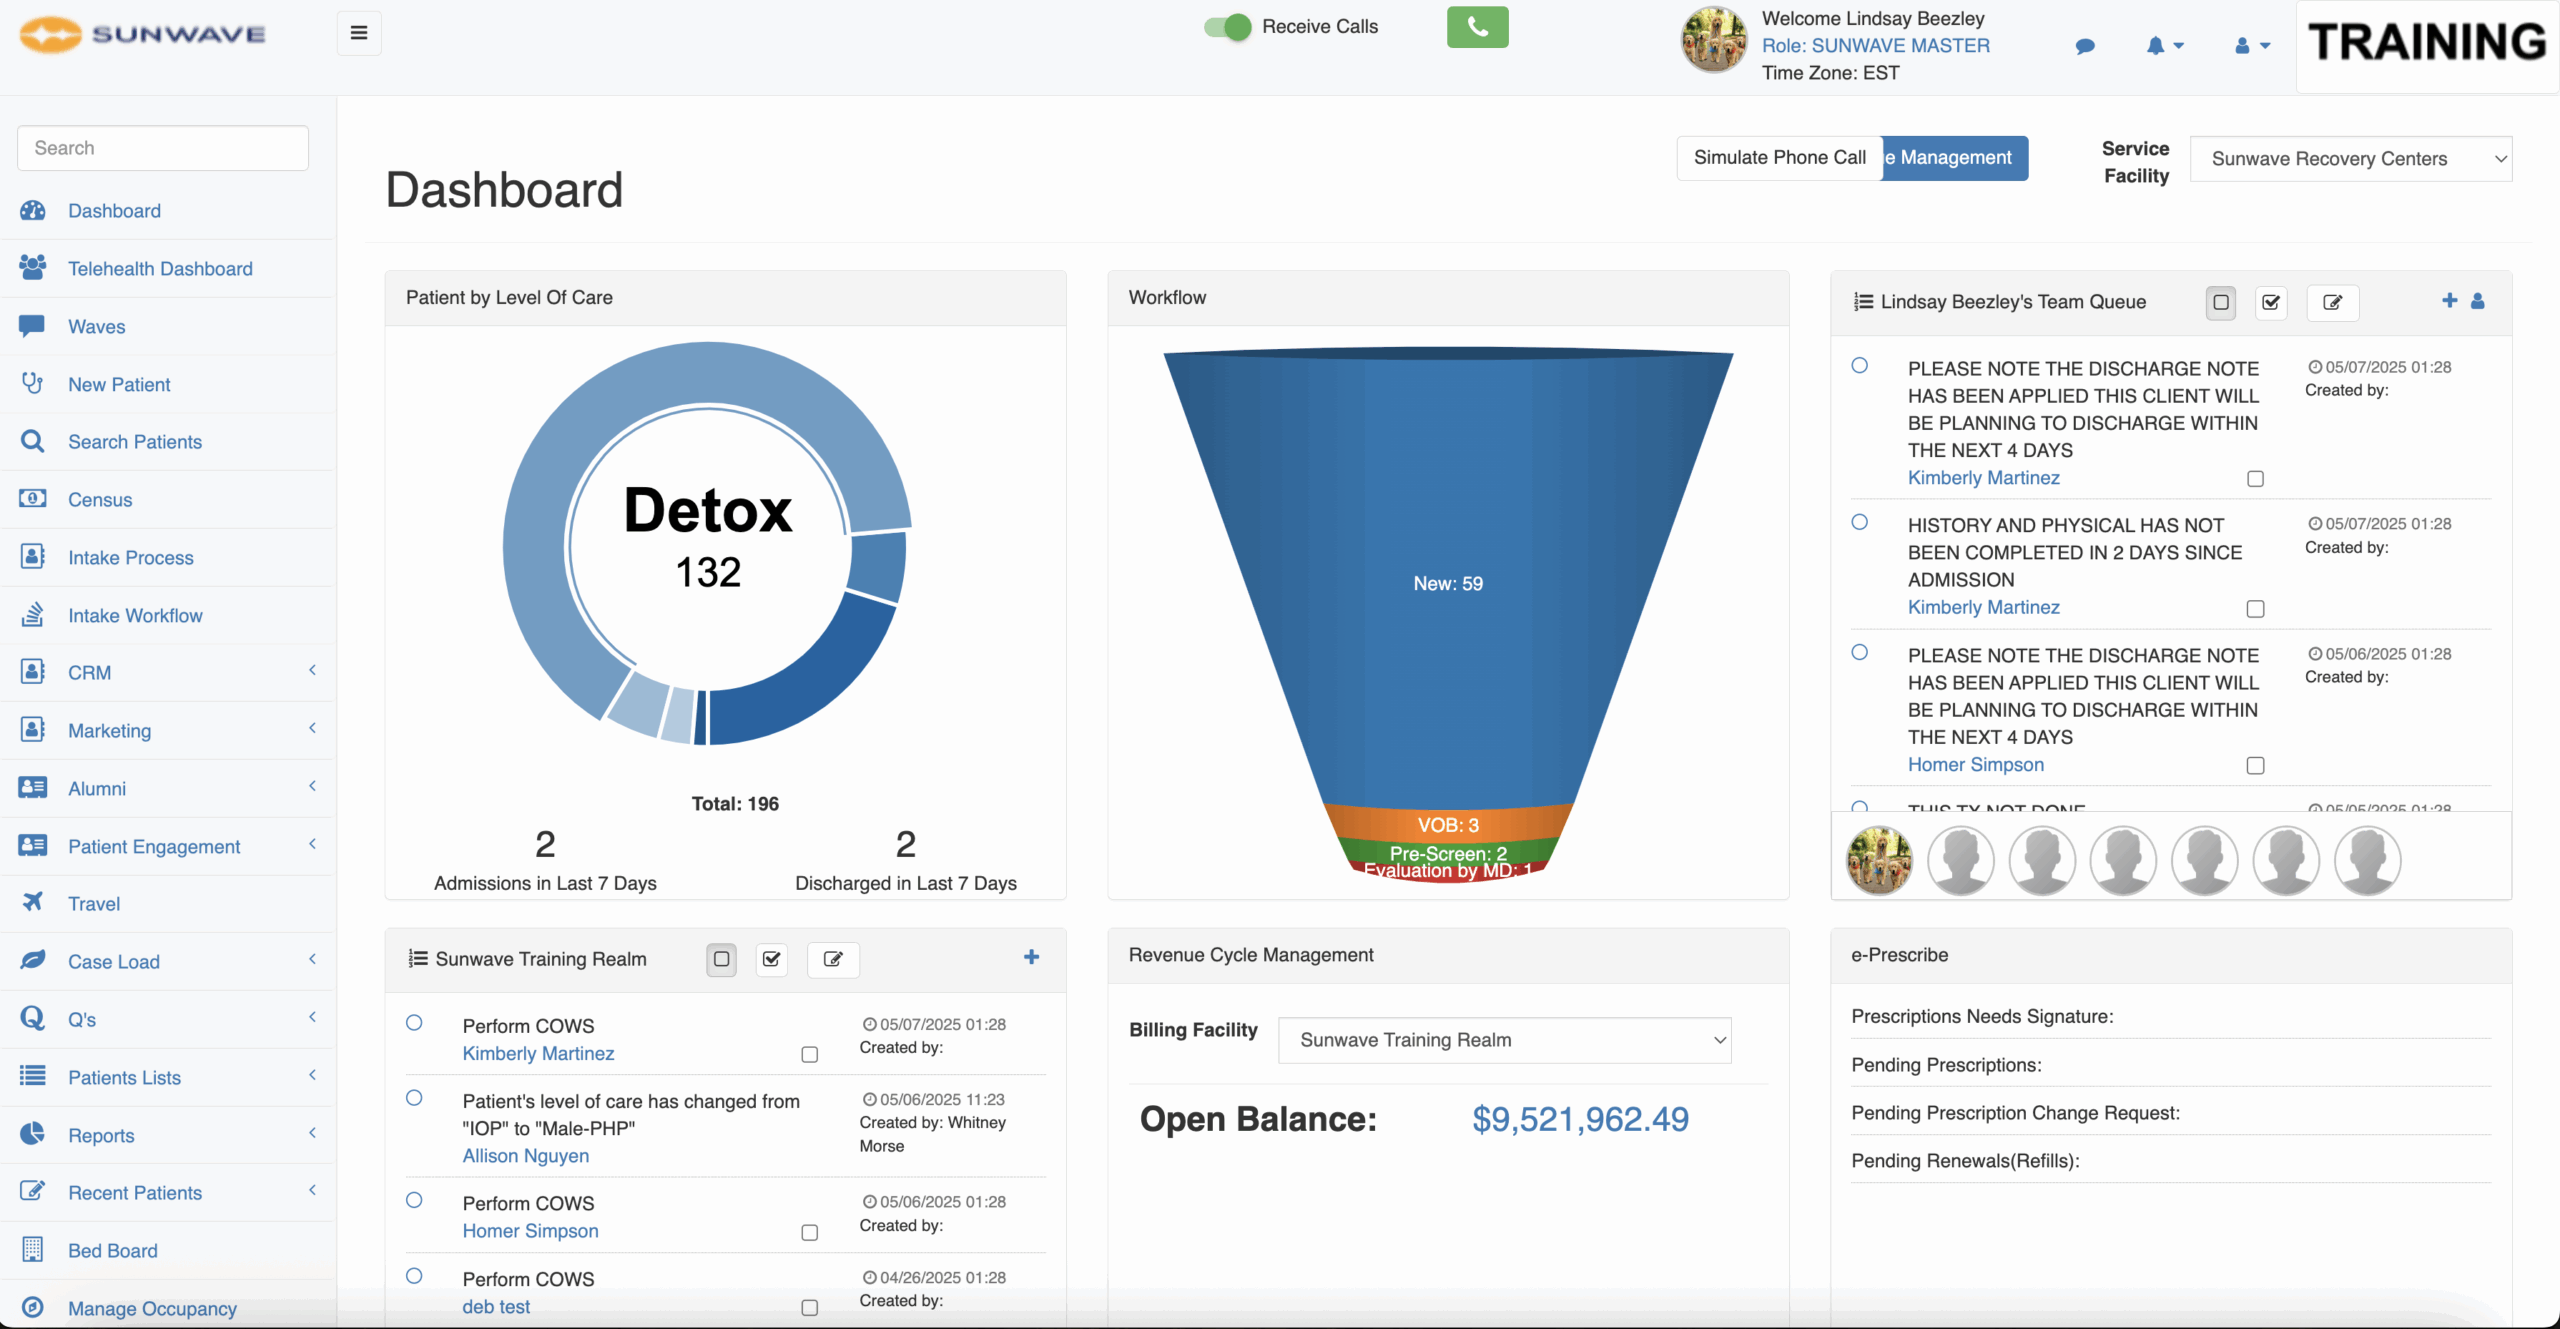Open Census from the sidebar menu
Image resolution: width=2560 pixels, height=1329 pixels.
pos(100,500)
